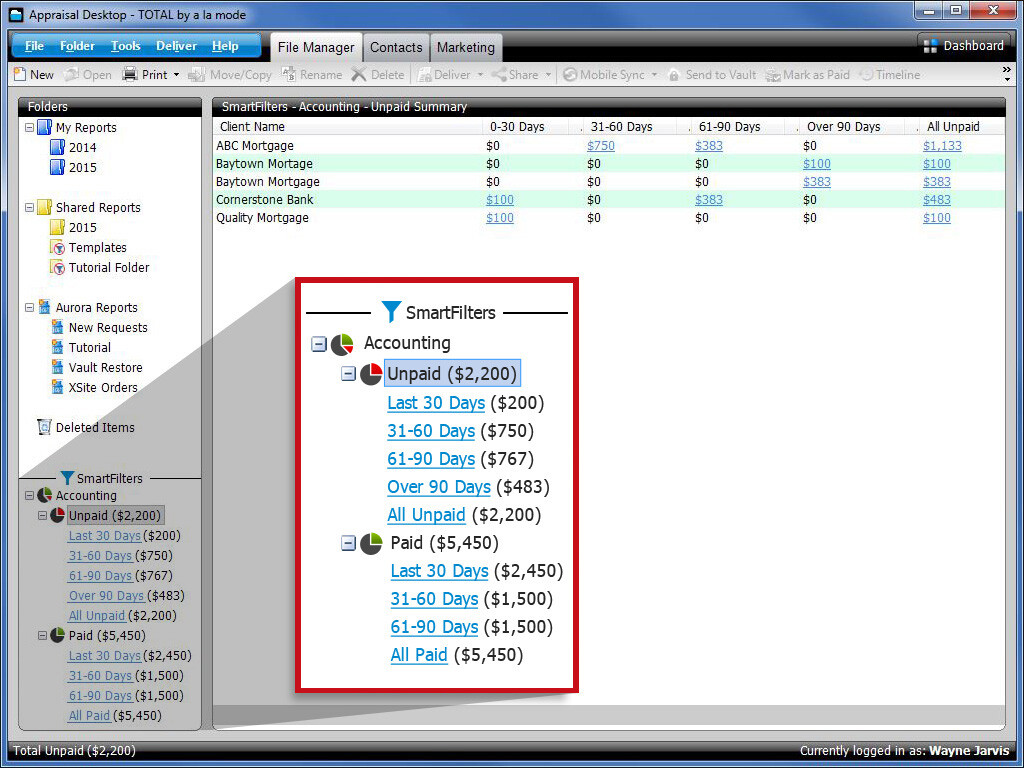The height and width of the screenshot is (768, 1024).
Task: Open All Unpaid link in the sidebar
Action: [97, 615]
